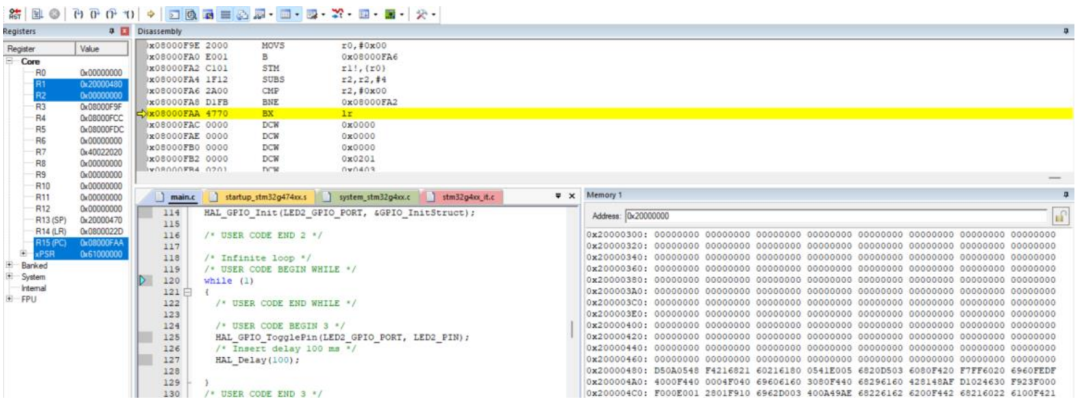Close the Registers panel
1080x399 pixels.
(x=125, y=32)
